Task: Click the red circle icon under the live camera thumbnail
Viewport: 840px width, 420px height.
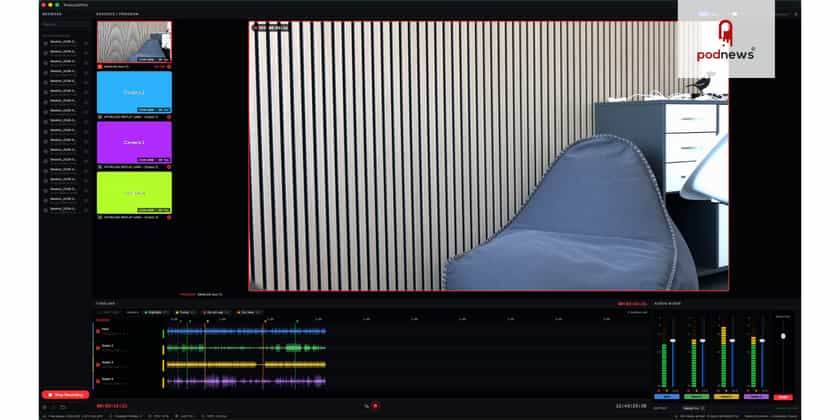Action: click(169, 66)
